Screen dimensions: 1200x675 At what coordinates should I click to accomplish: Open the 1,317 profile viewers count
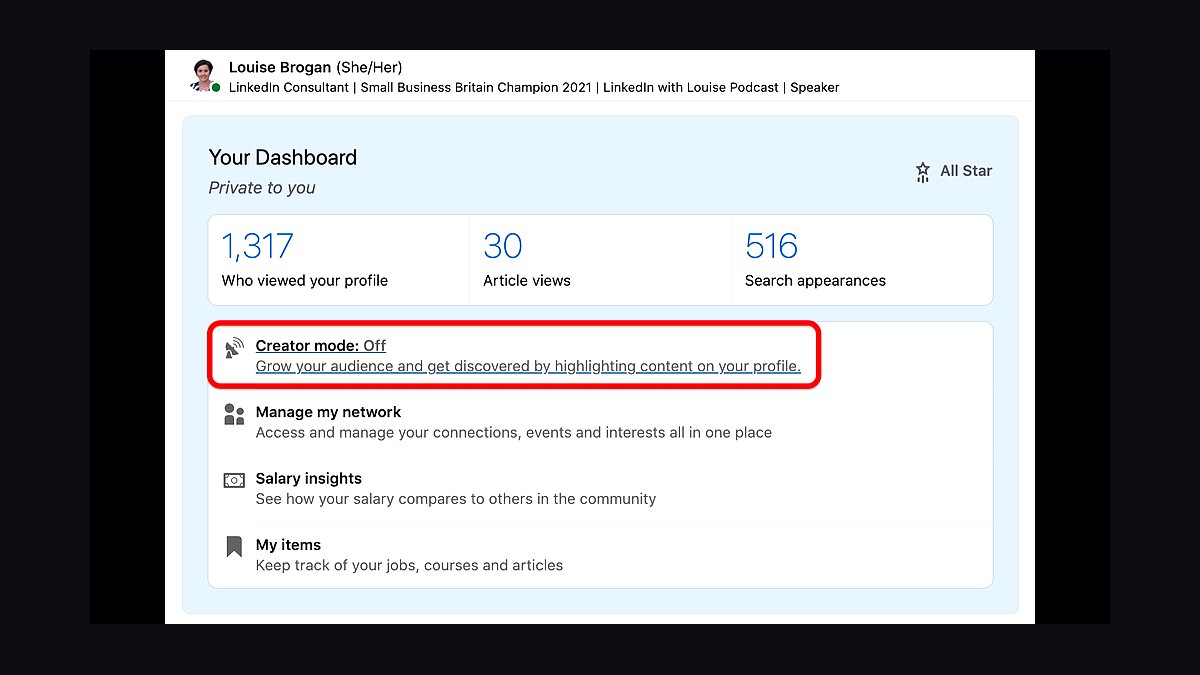257,246
